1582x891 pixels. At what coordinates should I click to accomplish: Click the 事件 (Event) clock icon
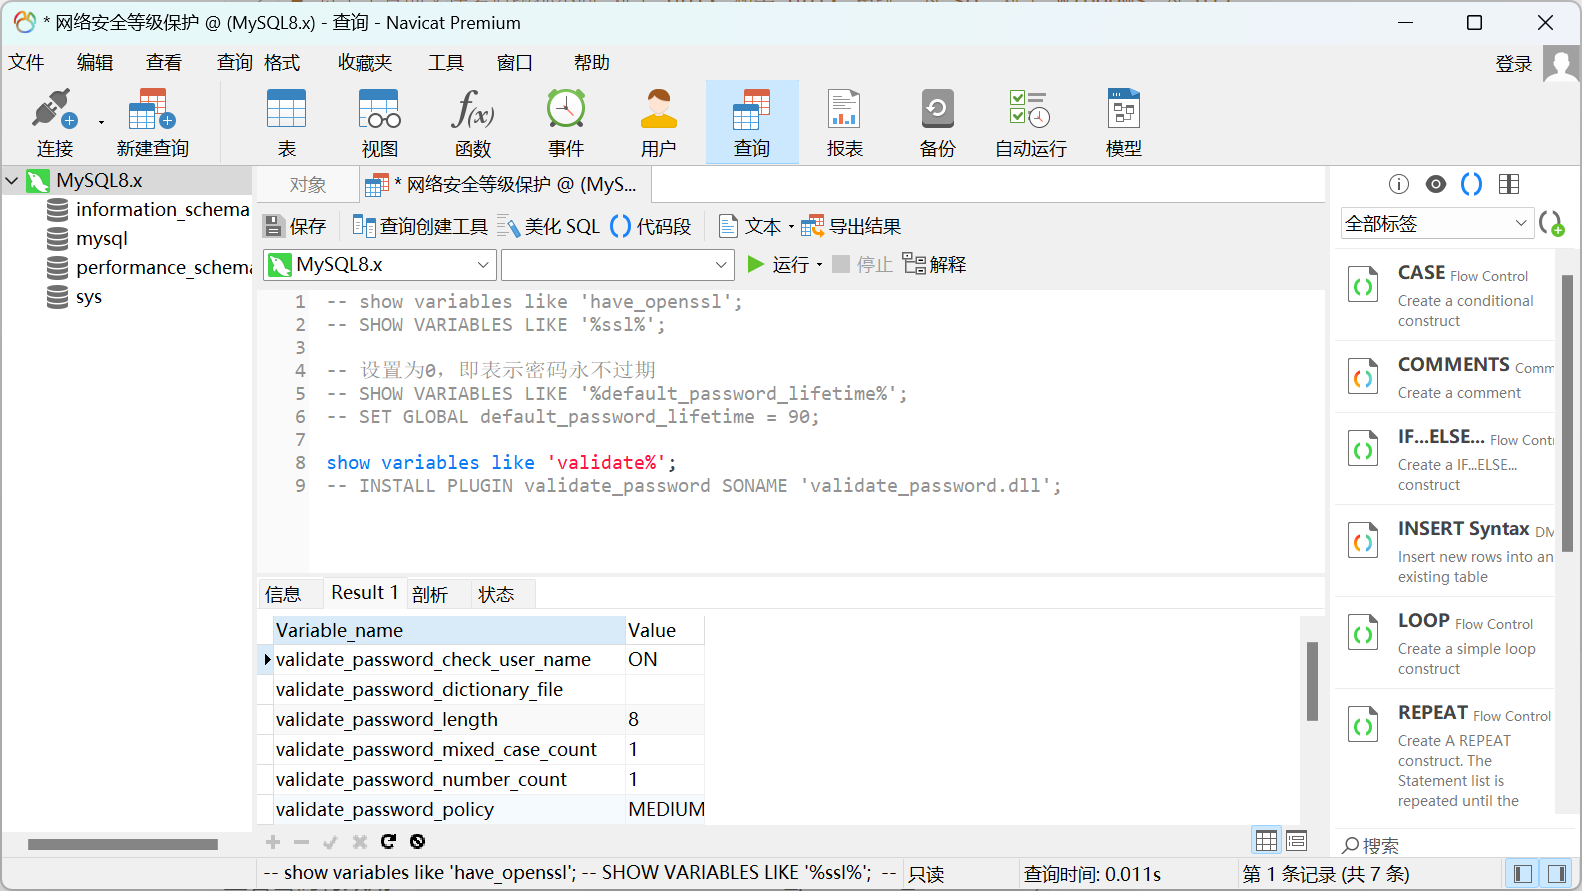565,122
